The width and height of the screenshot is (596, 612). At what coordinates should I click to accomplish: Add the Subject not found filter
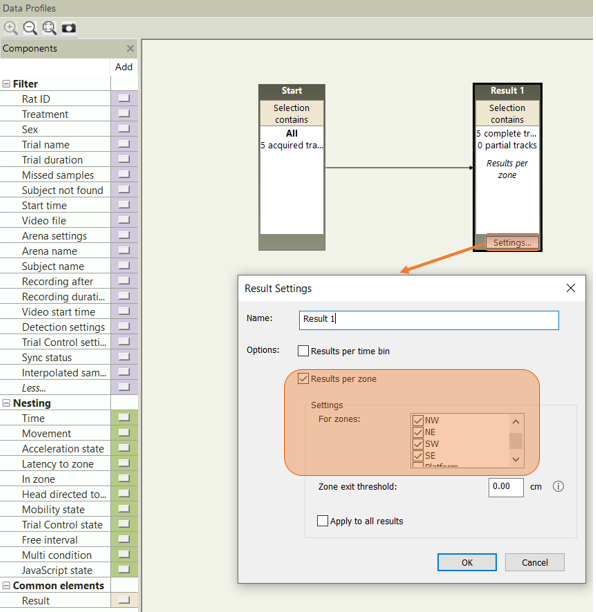pos(124,190)
